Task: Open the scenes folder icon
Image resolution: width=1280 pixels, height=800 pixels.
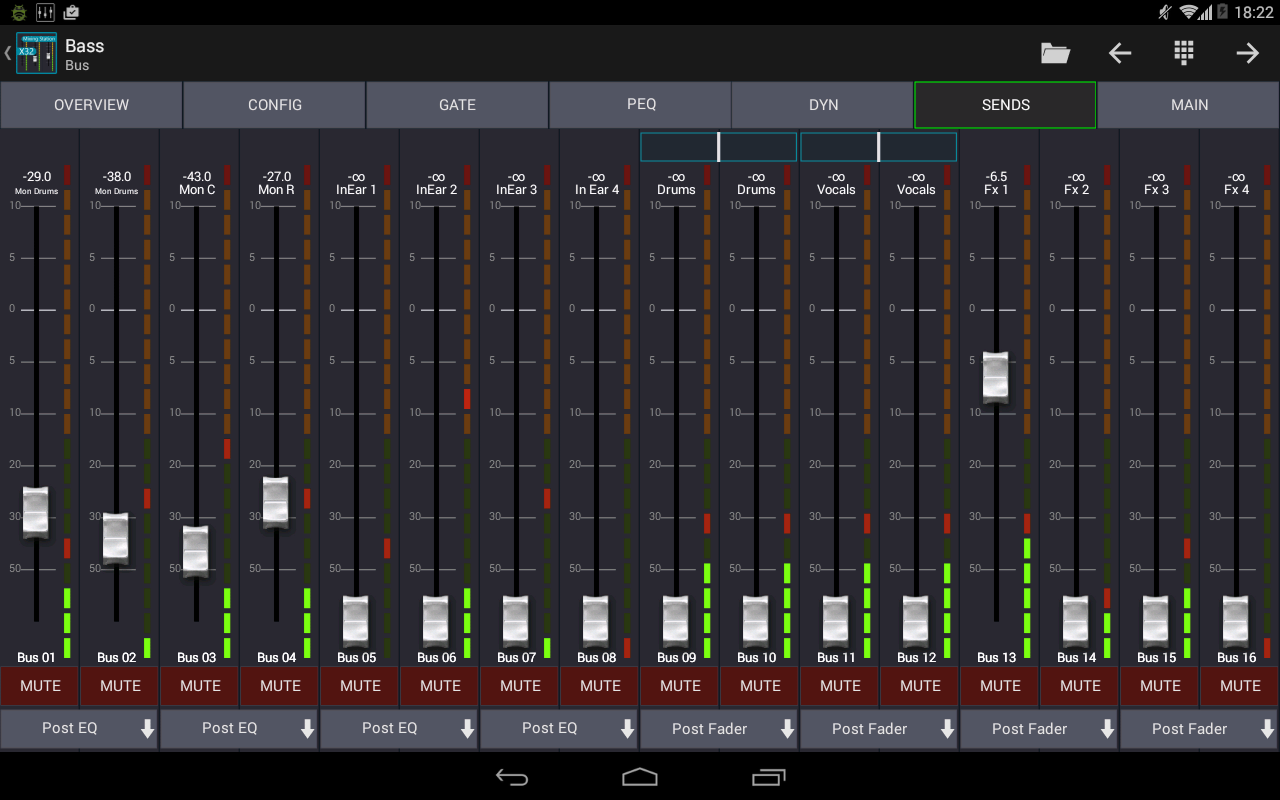Action: point(1055,53)
